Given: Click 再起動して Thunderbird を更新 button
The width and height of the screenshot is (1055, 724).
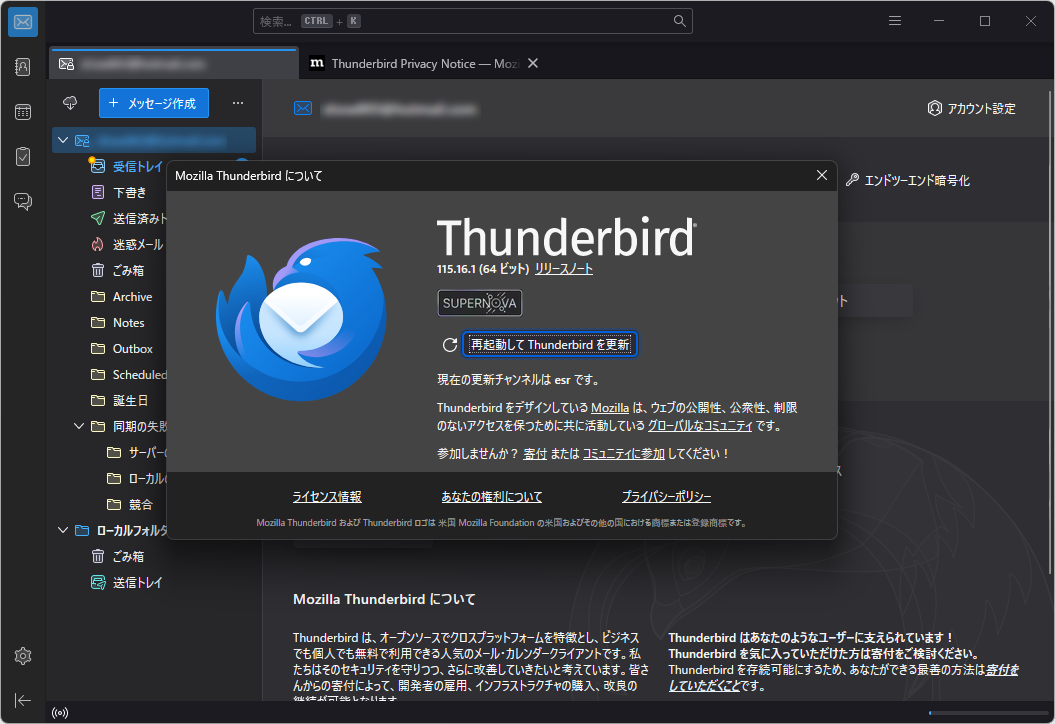Looking at the screenshot, I should [x=549, y=343].
